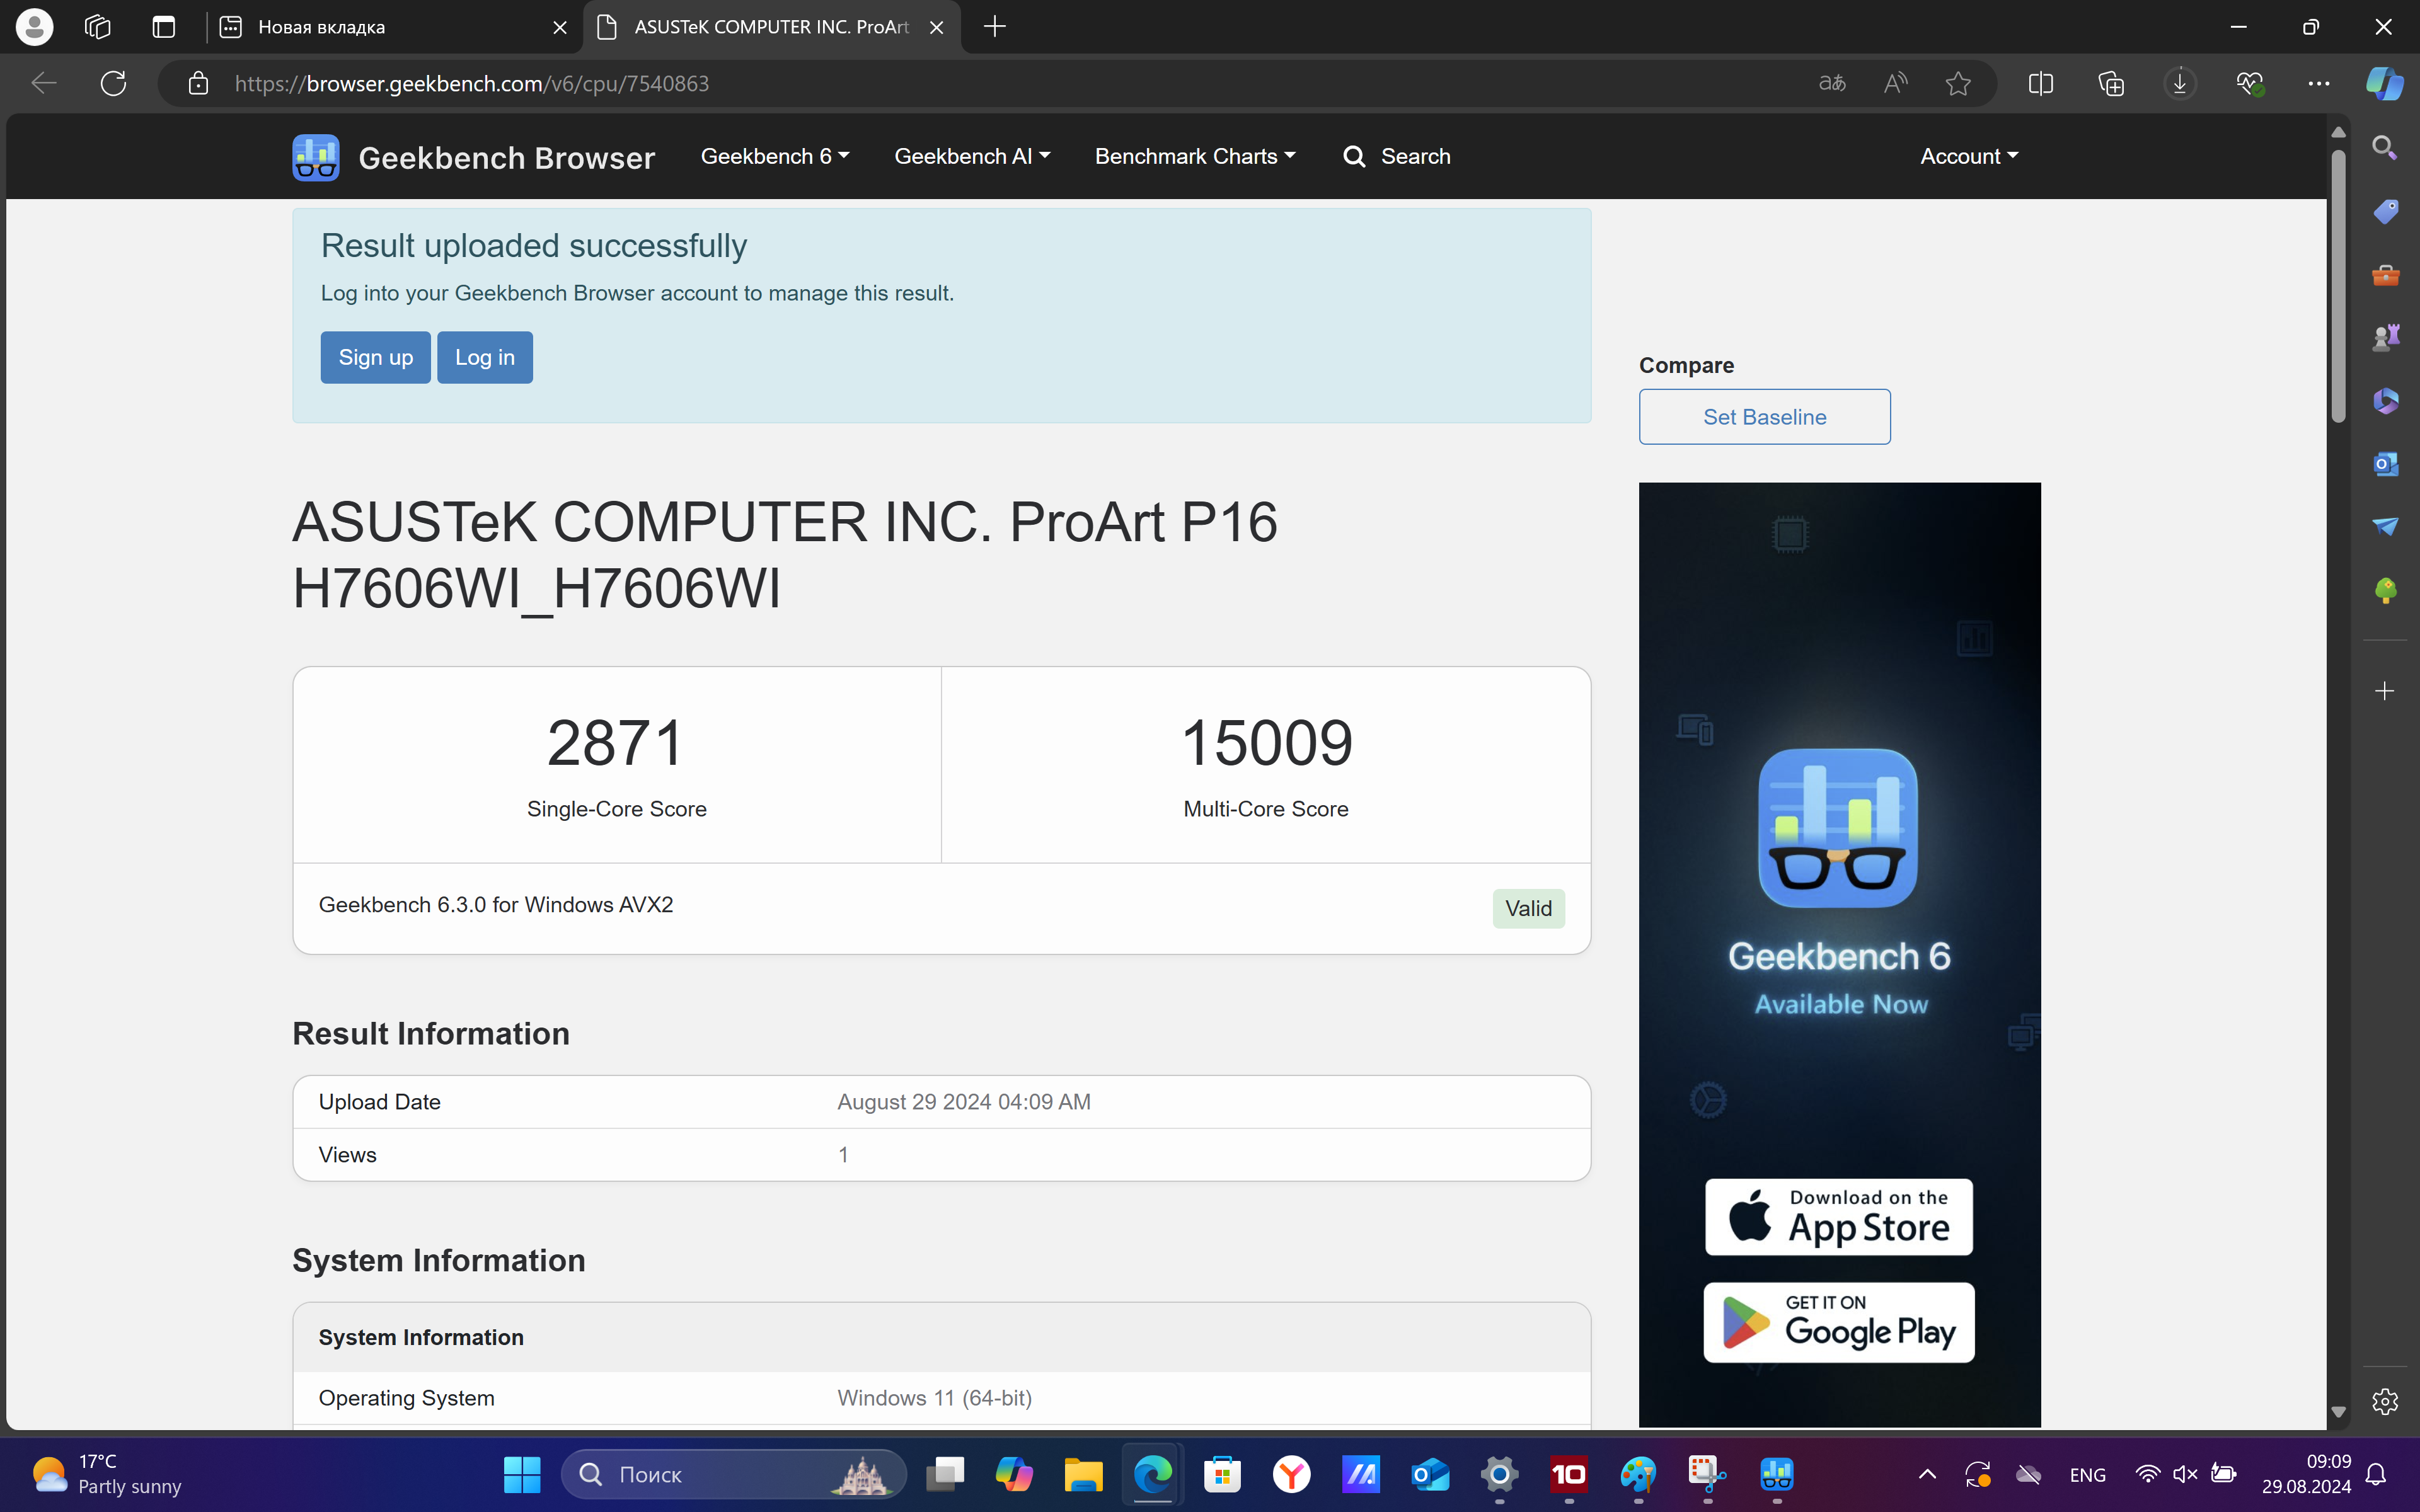The width and height of the screenshot is (2420, 1512).
Task: Open the weather widget Partly sunny
Action: click(x=107, y=1474)
